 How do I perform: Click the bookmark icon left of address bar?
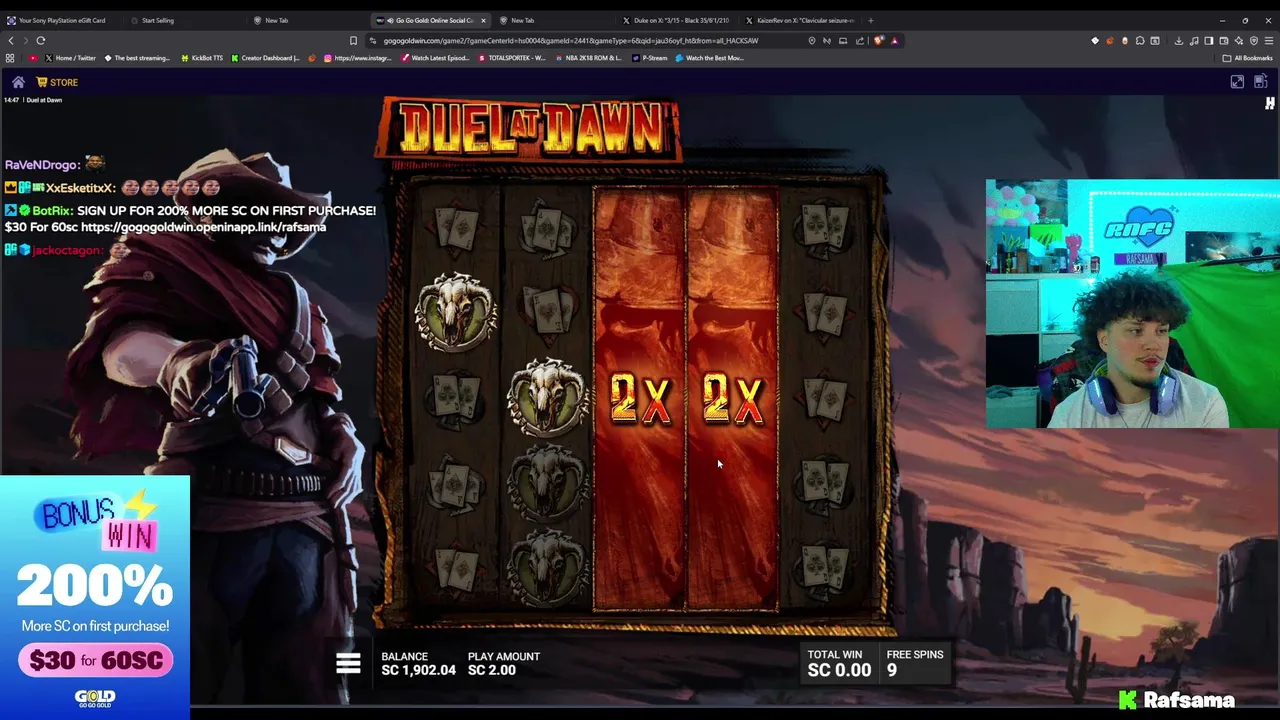[353, 40]
